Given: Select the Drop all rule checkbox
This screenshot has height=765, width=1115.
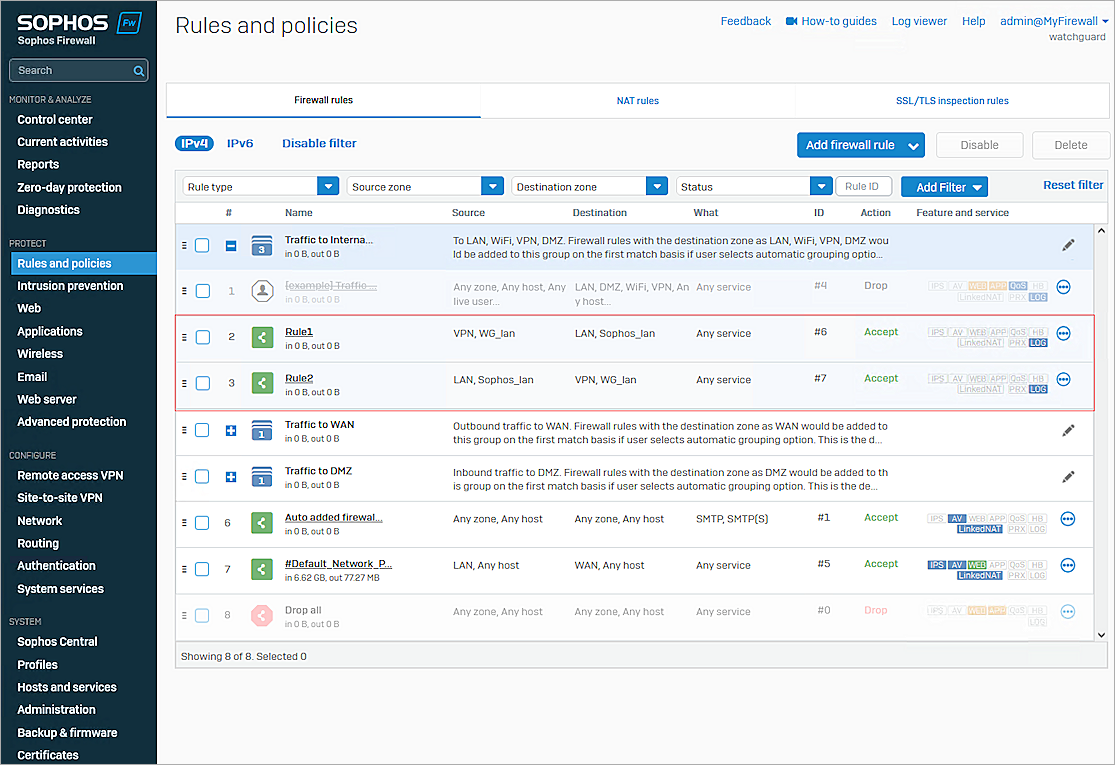Looking at the screenshot, I should point(203,614).
